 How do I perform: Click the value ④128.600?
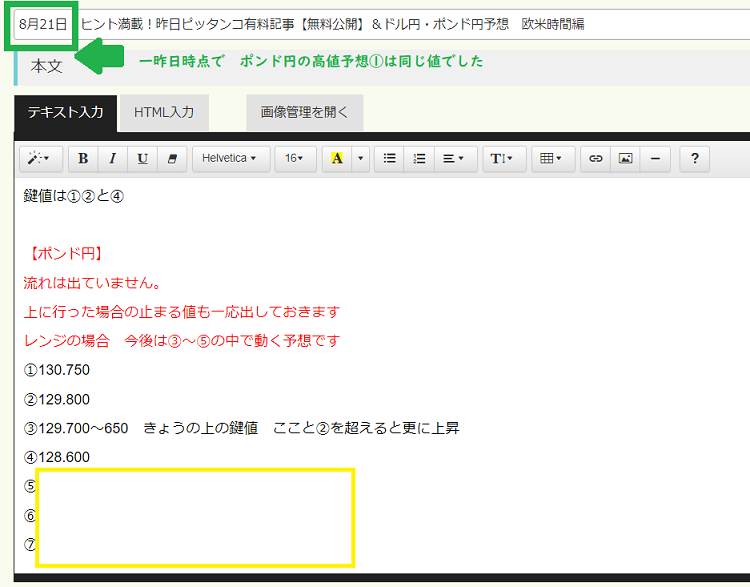(56, 457)
